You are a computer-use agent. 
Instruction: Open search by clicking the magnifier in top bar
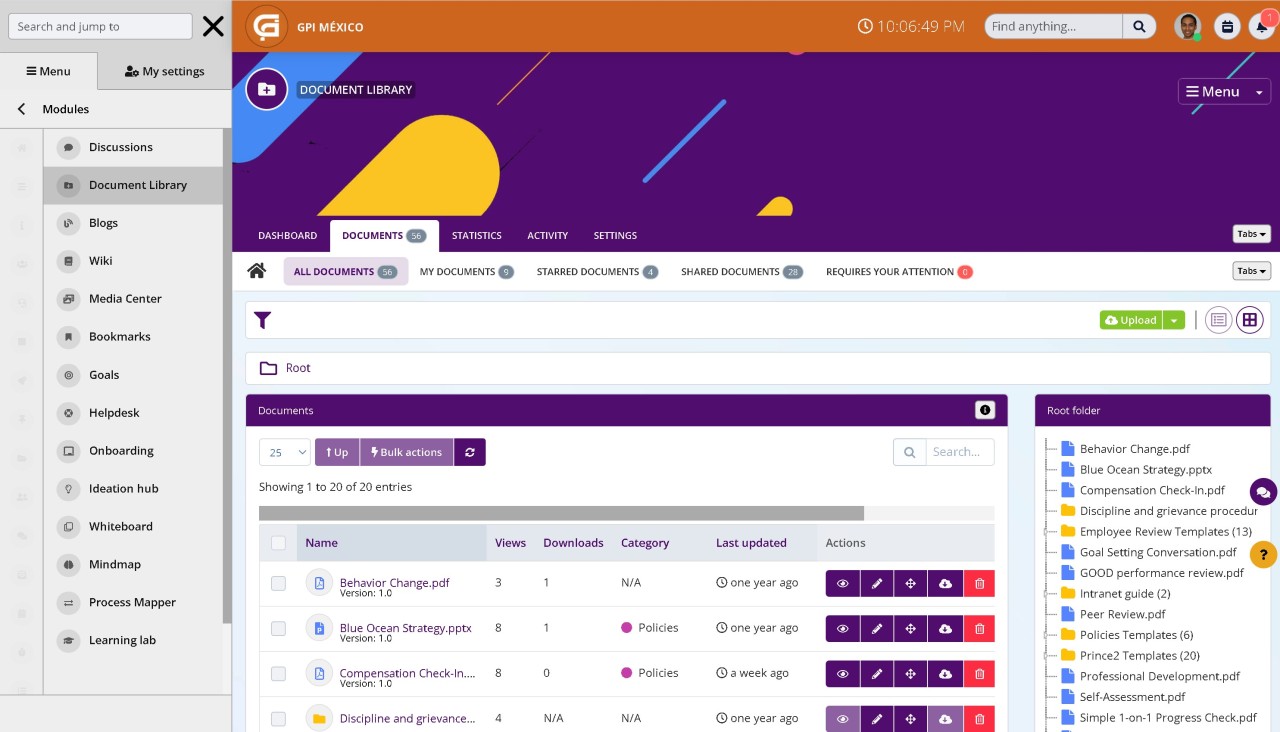coord(1139,26)
